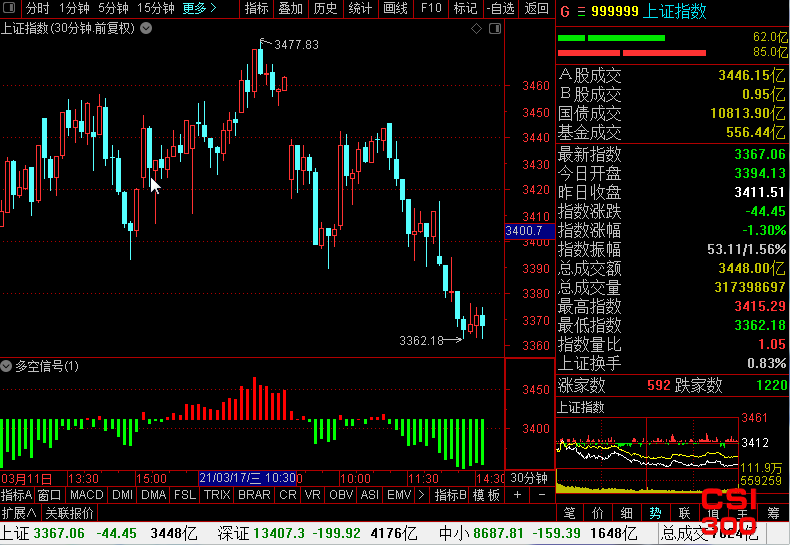Open 历史 history view

[x=325, y=8]
